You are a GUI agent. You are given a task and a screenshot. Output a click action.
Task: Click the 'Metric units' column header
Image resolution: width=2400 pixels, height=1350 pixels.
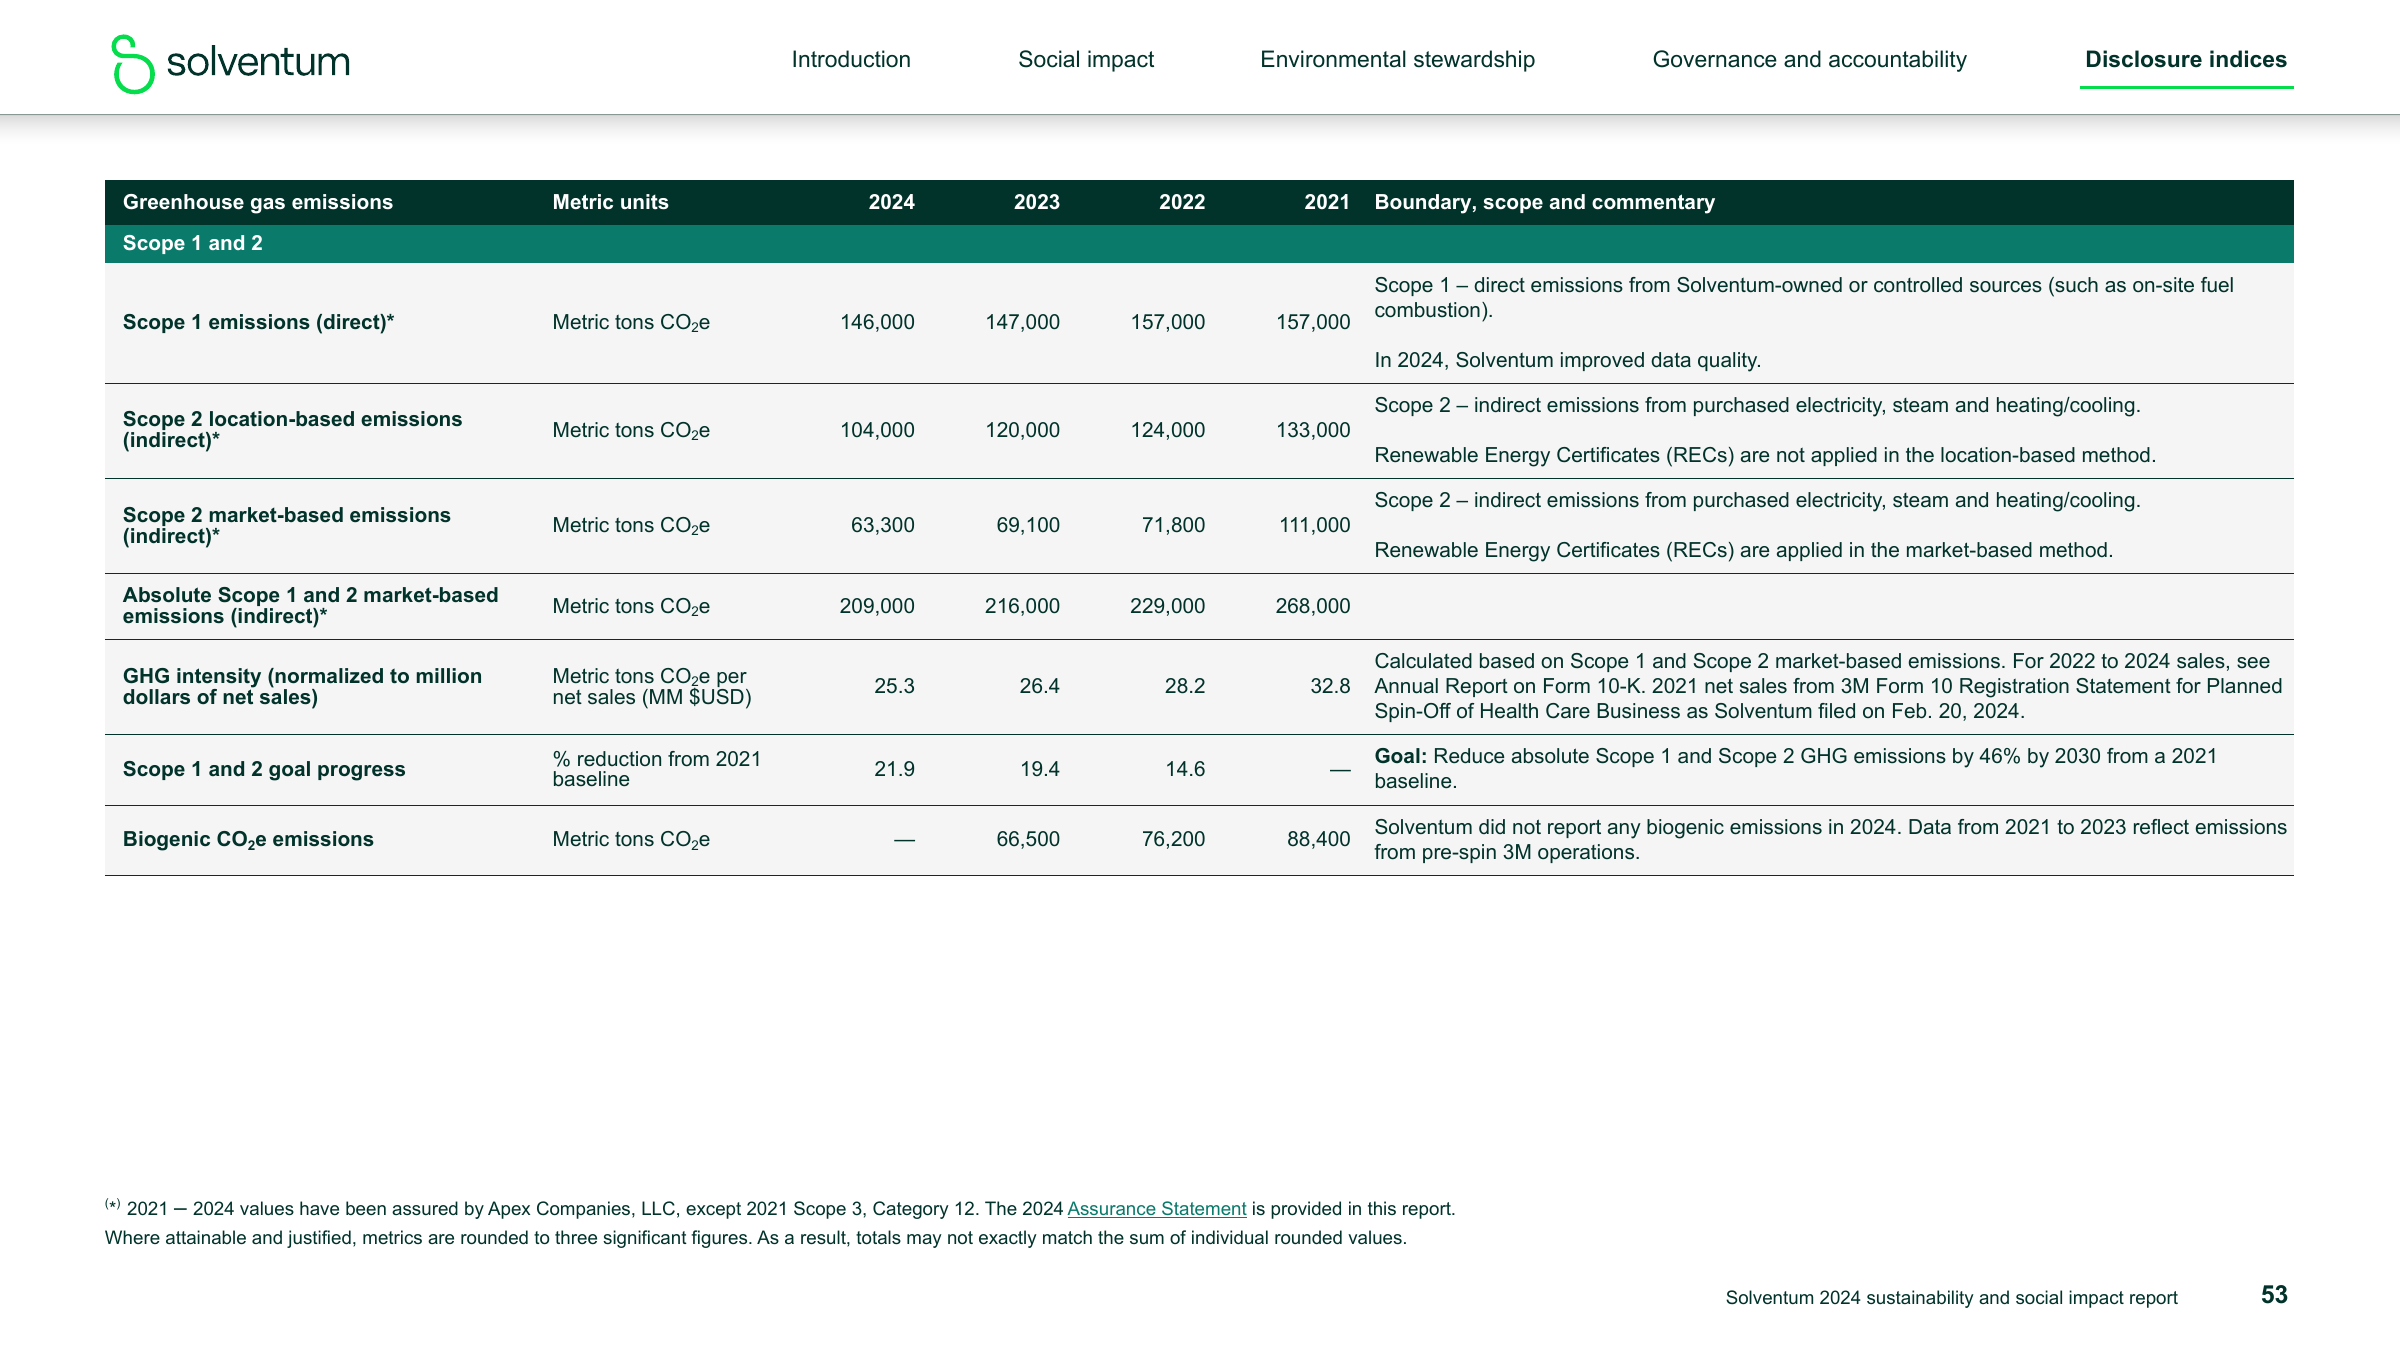click(x=610, y=202)
